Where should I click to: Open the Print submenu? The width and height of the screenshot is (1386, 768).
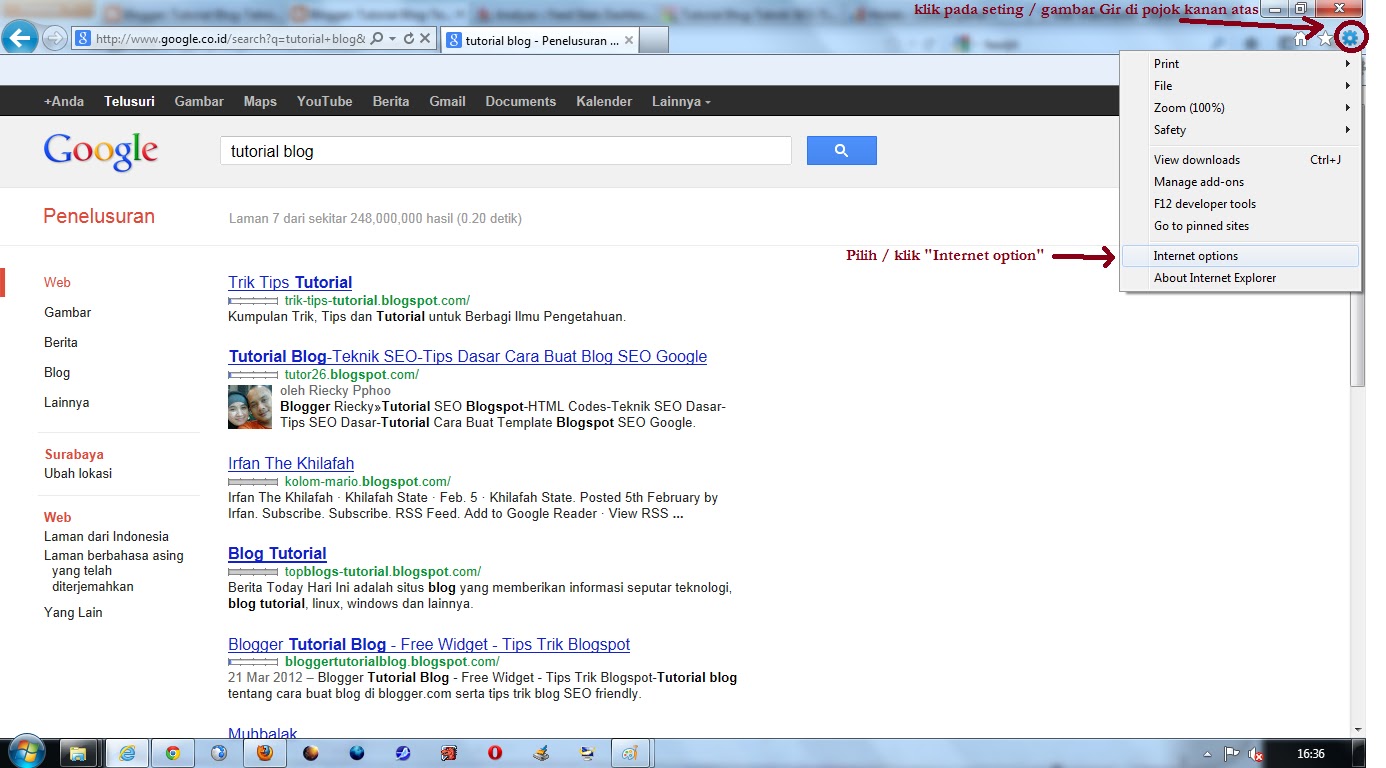click(x=1241, y=64)
